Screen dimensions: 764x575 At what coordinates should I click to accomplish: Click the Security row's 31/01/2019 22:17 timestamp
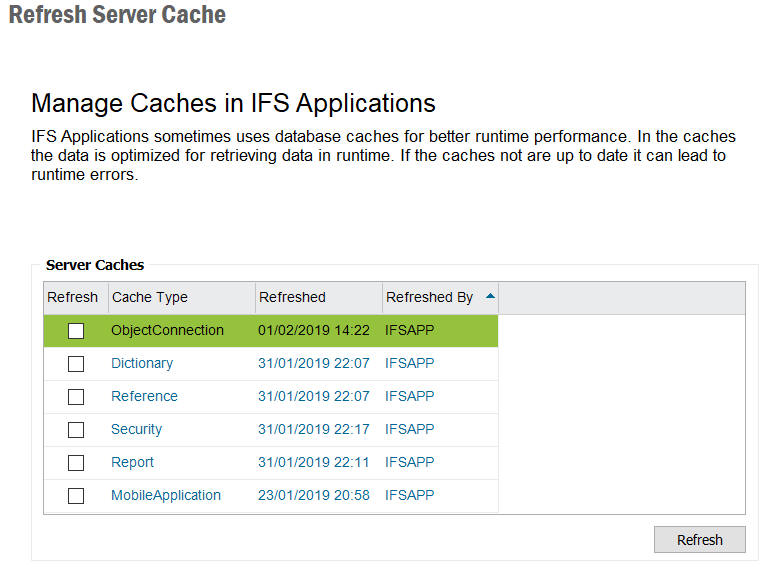[x=313, y=429]
